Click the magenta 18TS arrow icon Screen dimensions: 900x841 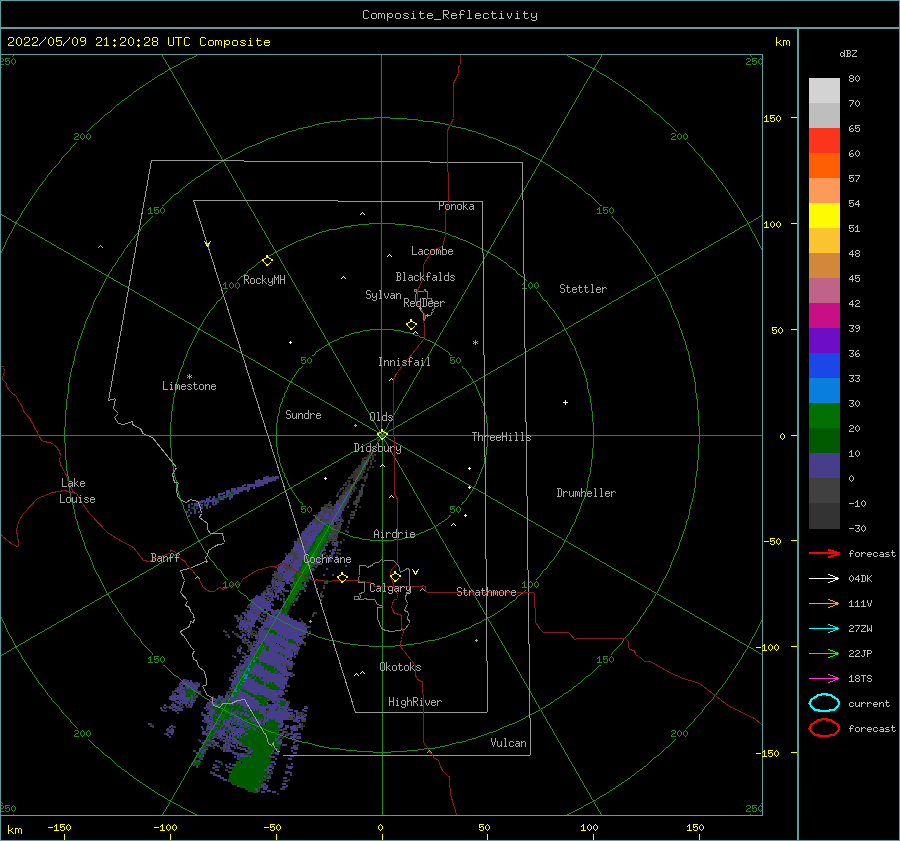tap(824, 679)
